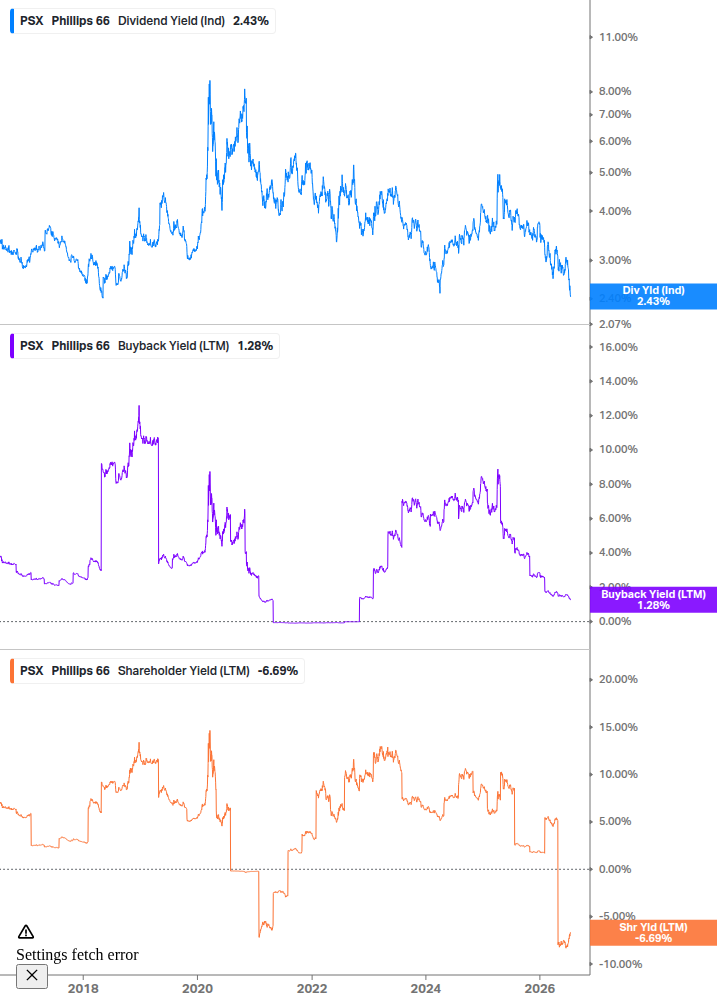Click the 8.00% label on dividend axis

[x=615, y=91]
